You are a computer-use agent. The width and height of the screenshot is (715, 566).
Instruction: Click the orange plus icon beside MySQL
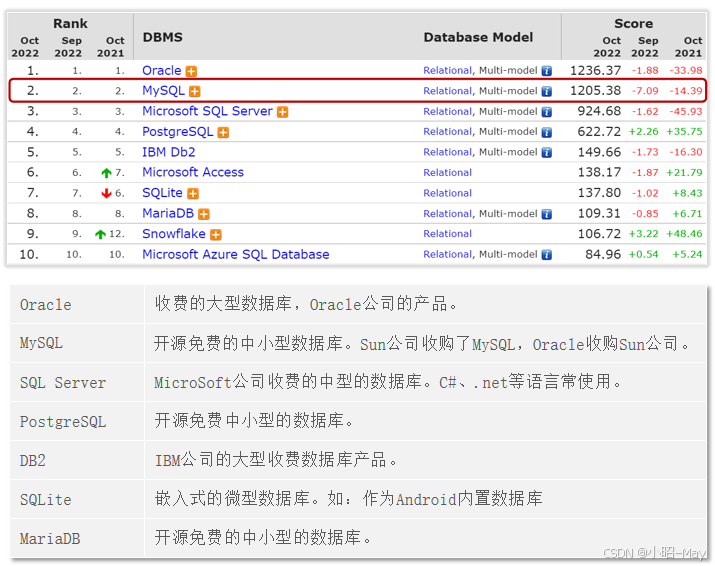[x=195, y=92]
